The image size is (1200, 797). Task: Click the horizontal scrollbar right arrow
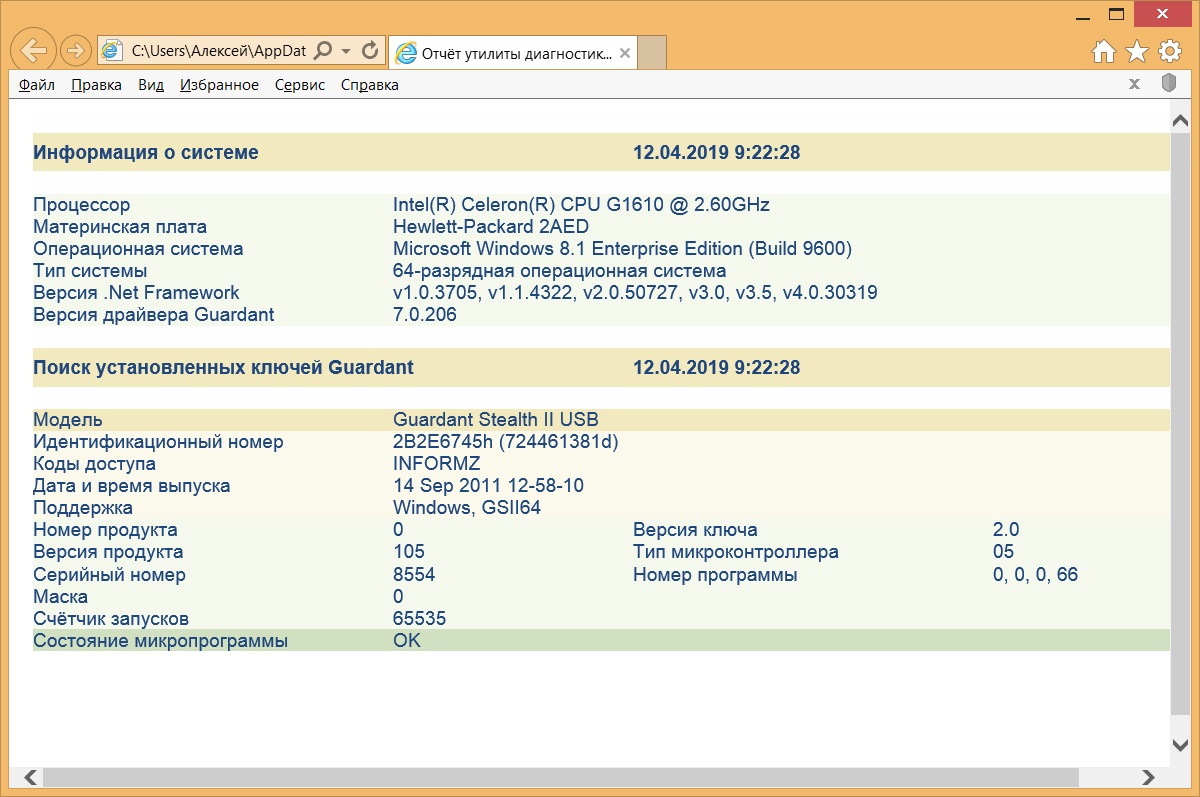(1149, 777)
